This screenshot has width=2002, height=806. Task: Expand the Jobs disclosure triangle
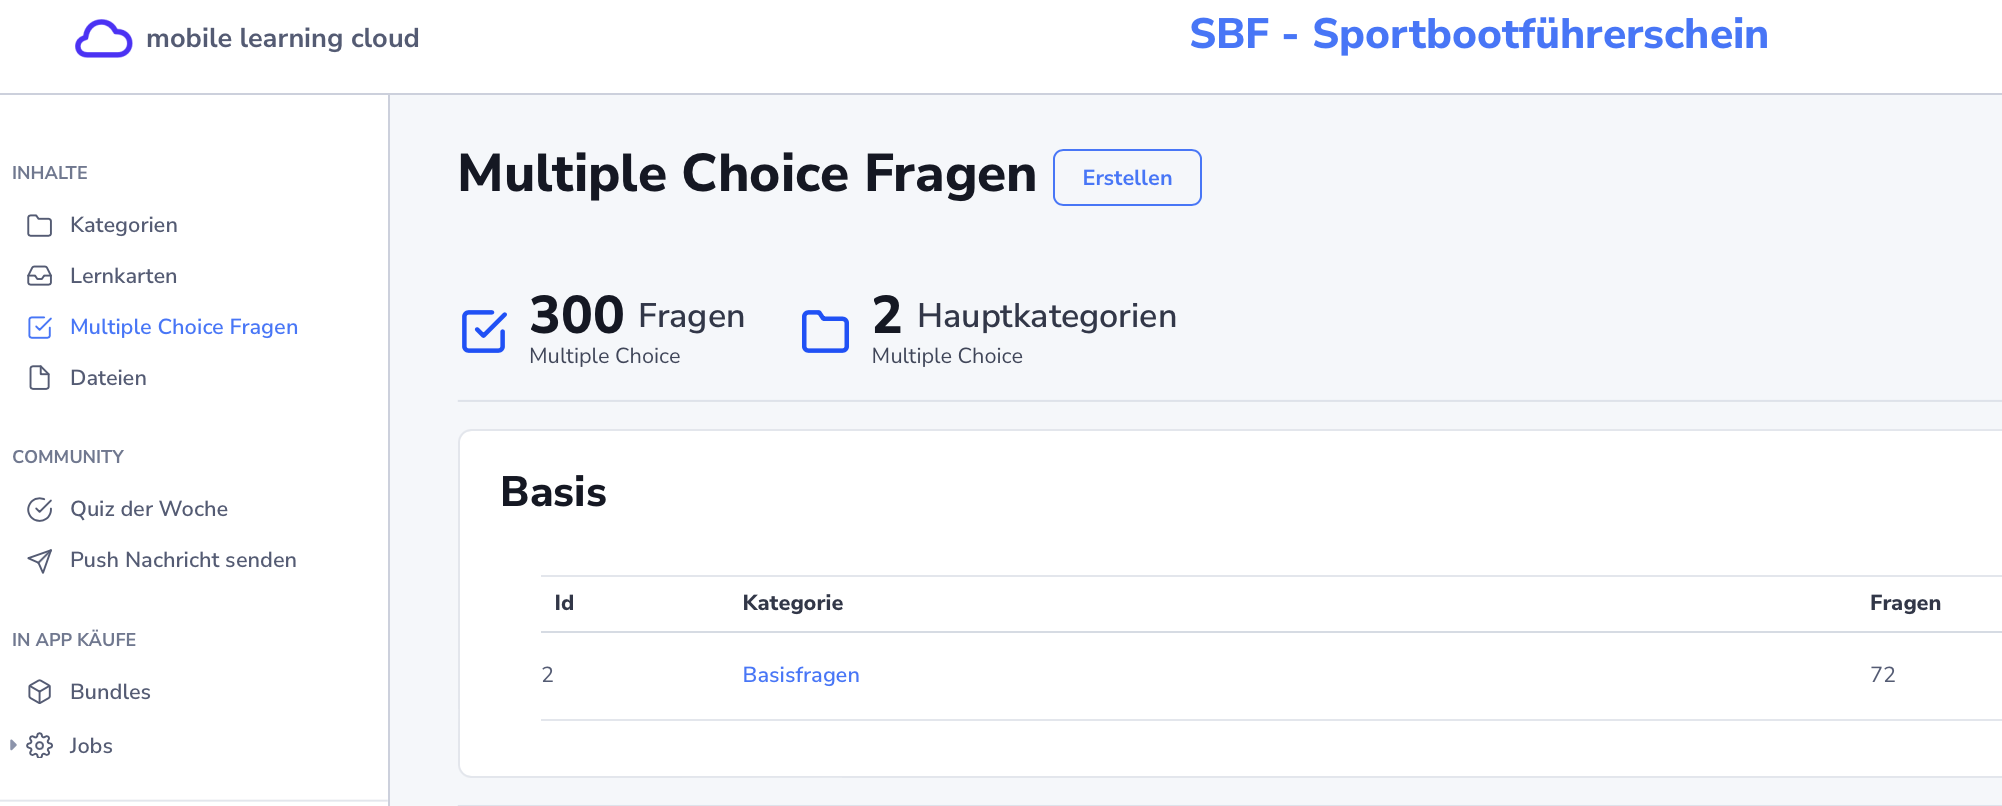coord(13,745)
